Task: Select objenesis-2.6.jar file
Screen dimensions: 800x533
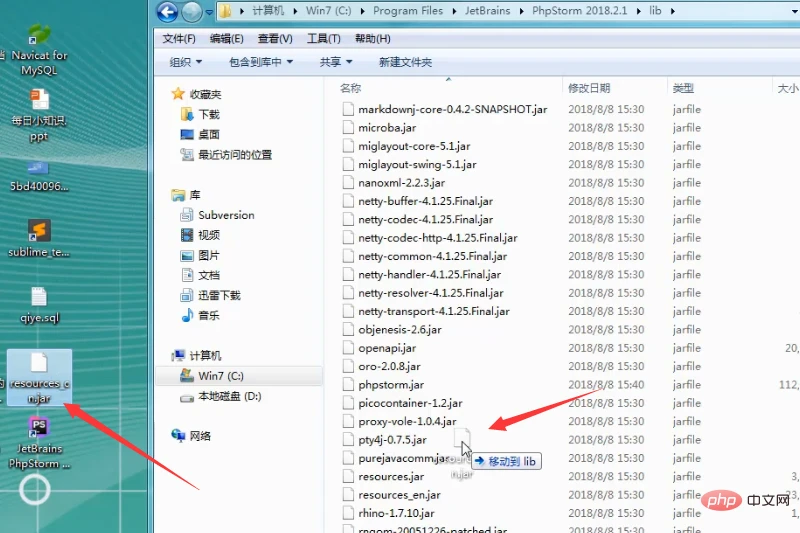Action: point(392,330)
